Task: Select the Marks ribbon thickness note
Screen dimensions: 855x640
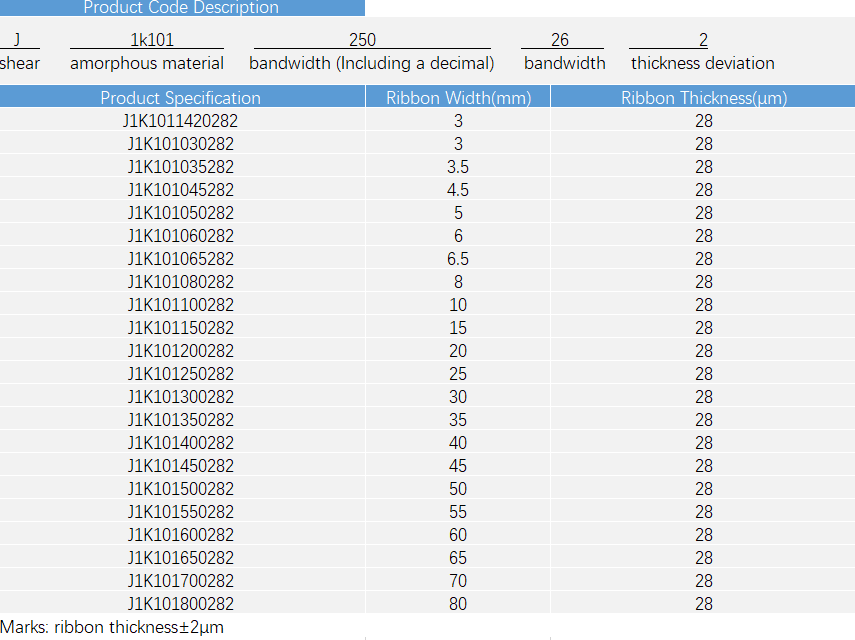Action: point(112,628)
